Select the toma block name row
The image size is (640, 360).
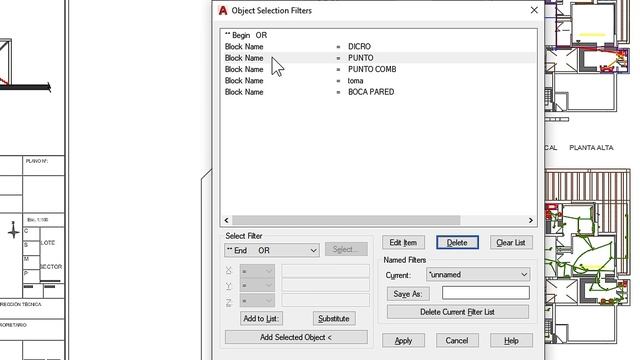[378, 81]
